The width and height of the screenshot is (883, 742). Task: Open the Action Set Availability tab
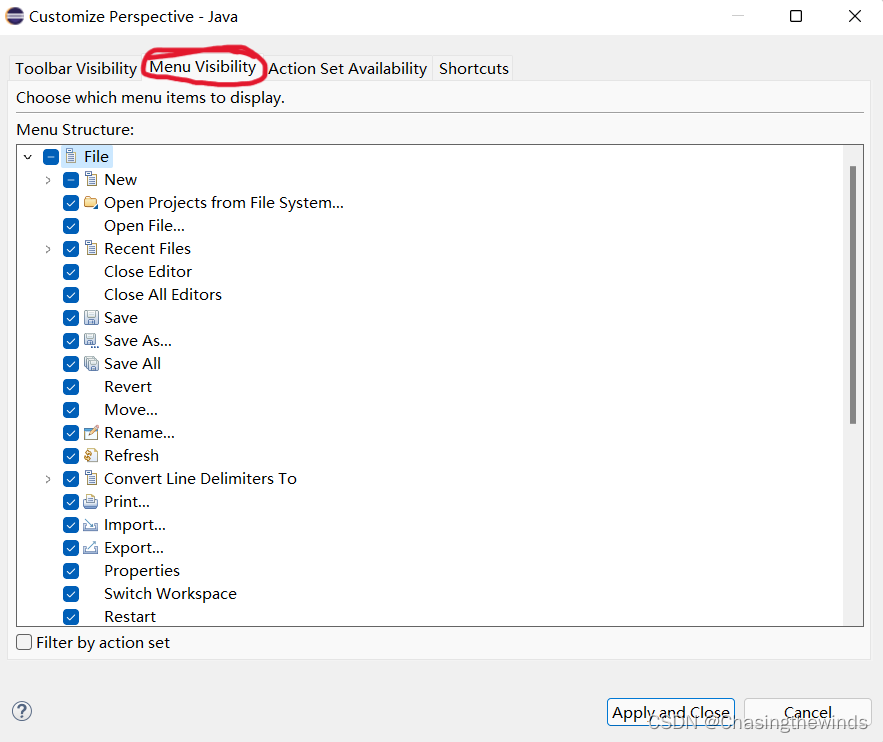click(x=347, y=68)
